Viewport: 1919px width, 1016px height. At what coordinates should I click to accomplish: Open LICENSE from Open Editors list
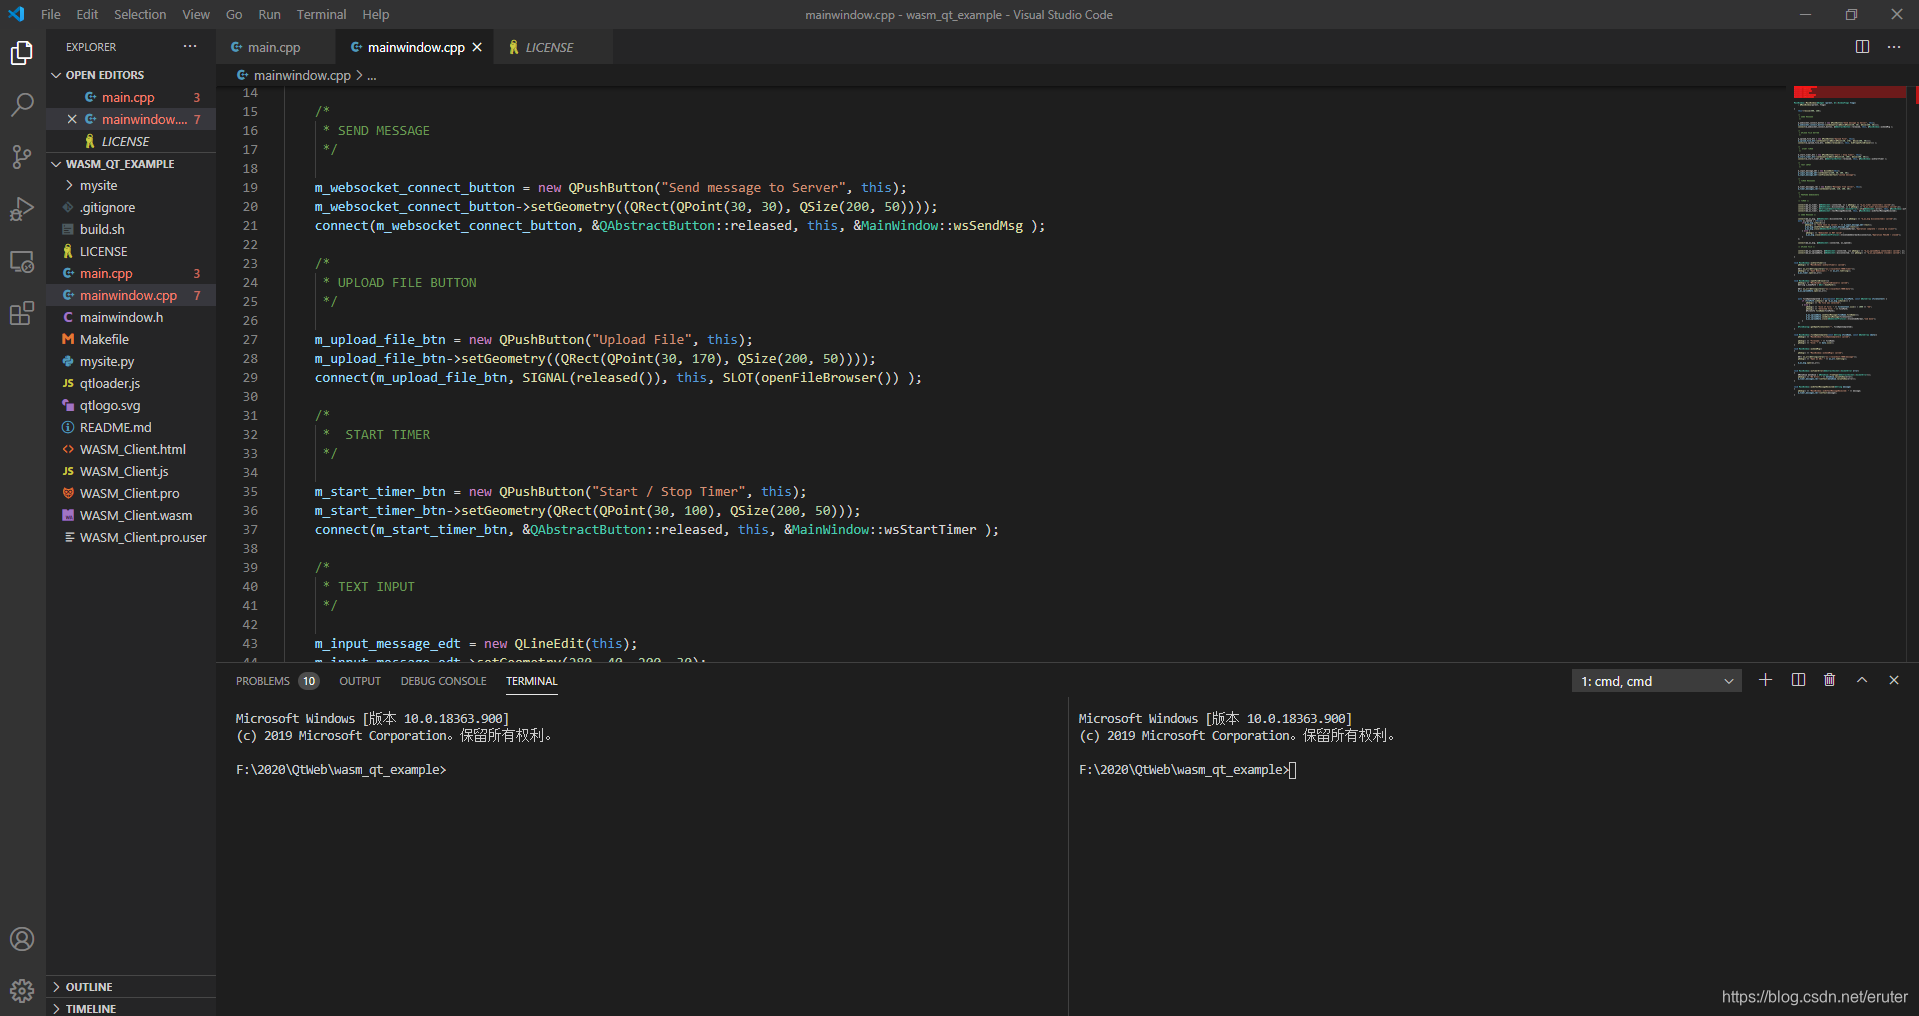(x=131, y=142)
